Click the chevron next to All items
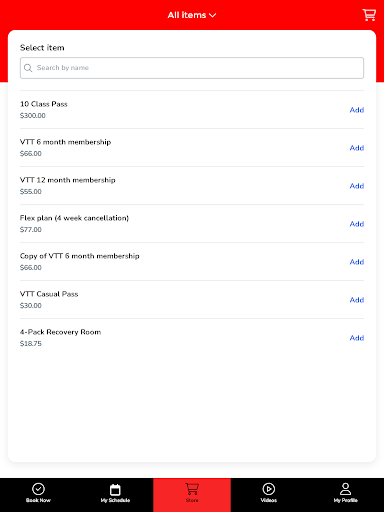384x512 pixels. coord(213,15)
